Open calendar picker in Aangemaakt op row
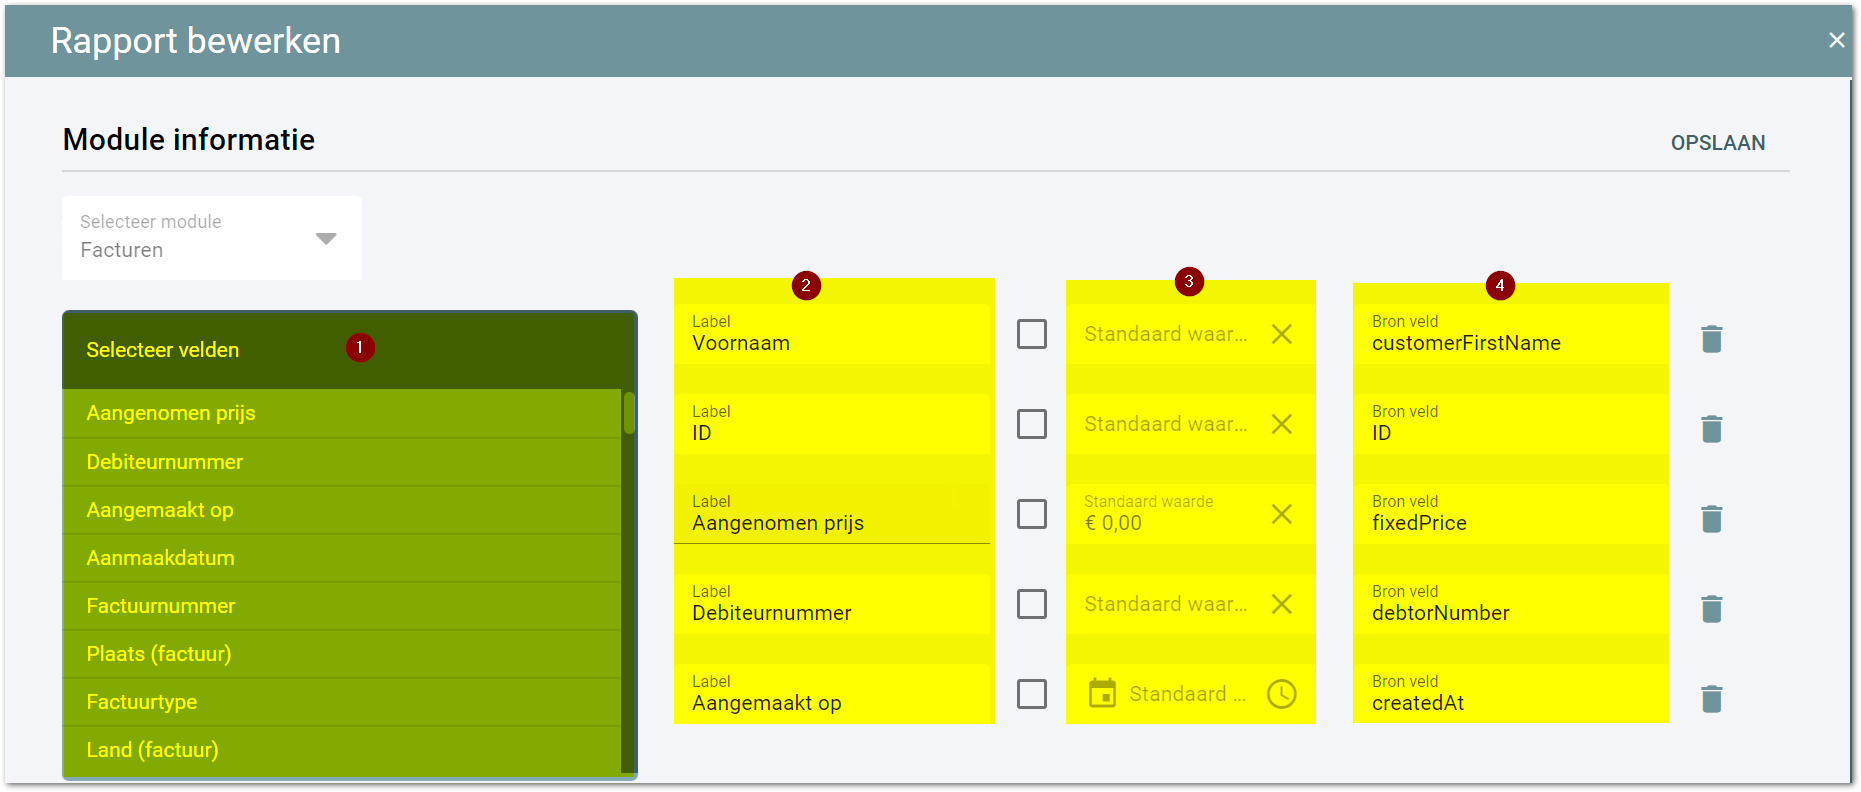The height and width of the screenshot is (792, 1861). [x=1102, y=693]
